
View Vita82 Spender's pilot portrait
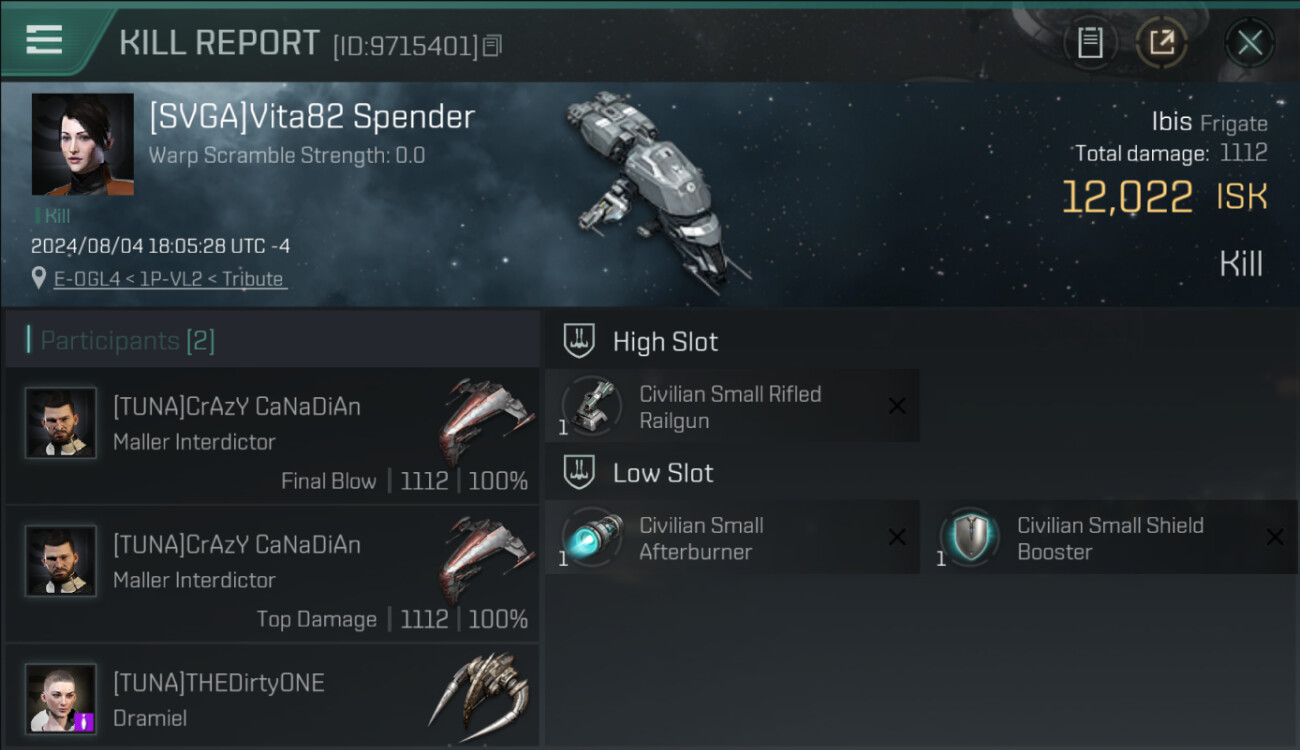[82, 144]
